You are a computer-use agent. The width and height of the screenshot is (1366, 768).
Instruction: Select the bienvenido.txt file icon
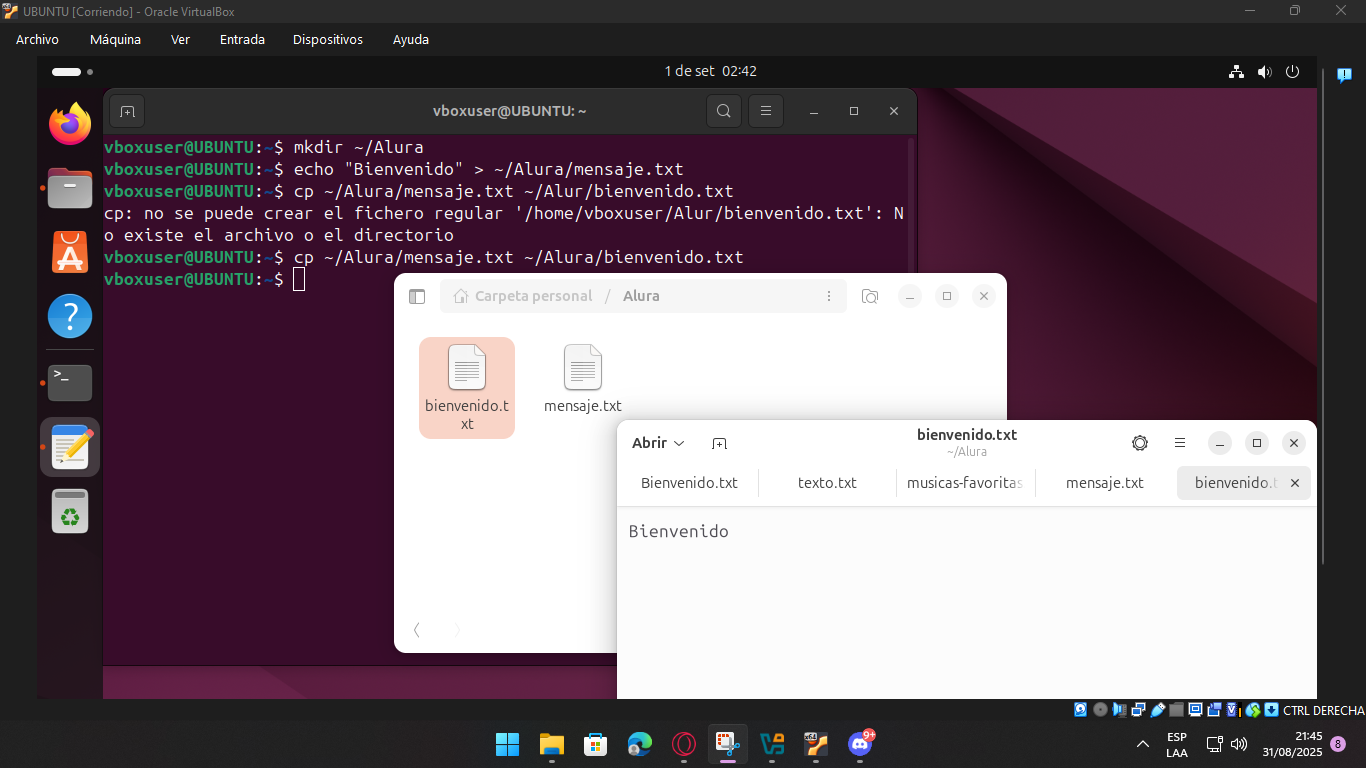click(467, 388)
